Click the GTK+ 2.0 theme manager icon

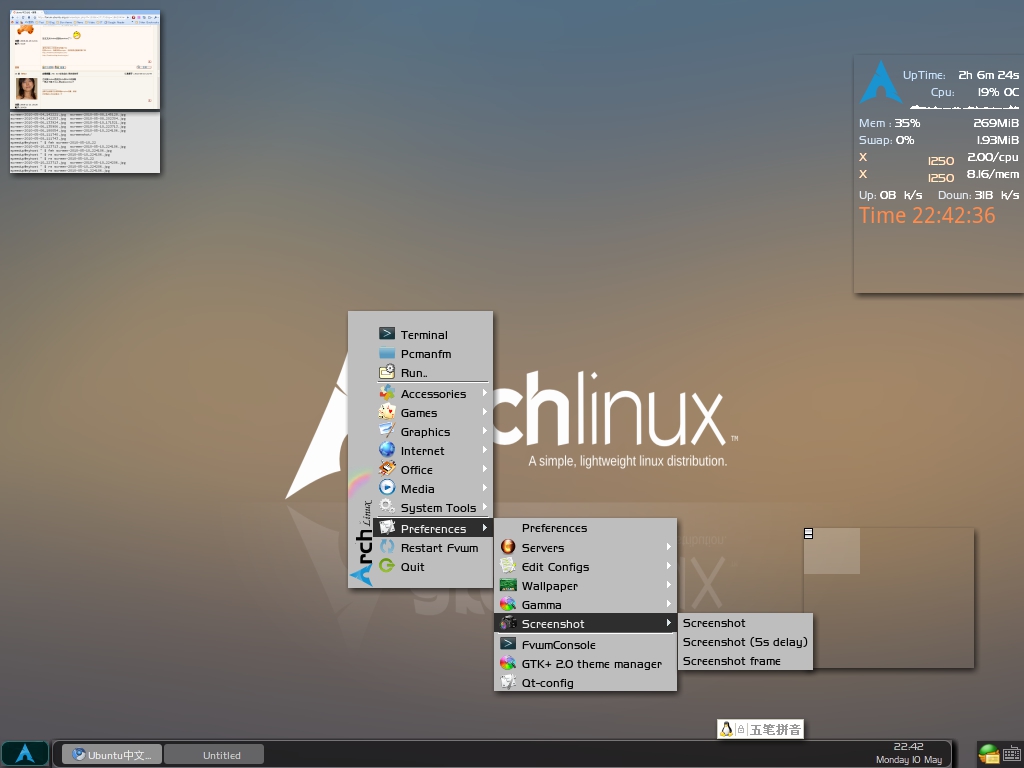508,663
